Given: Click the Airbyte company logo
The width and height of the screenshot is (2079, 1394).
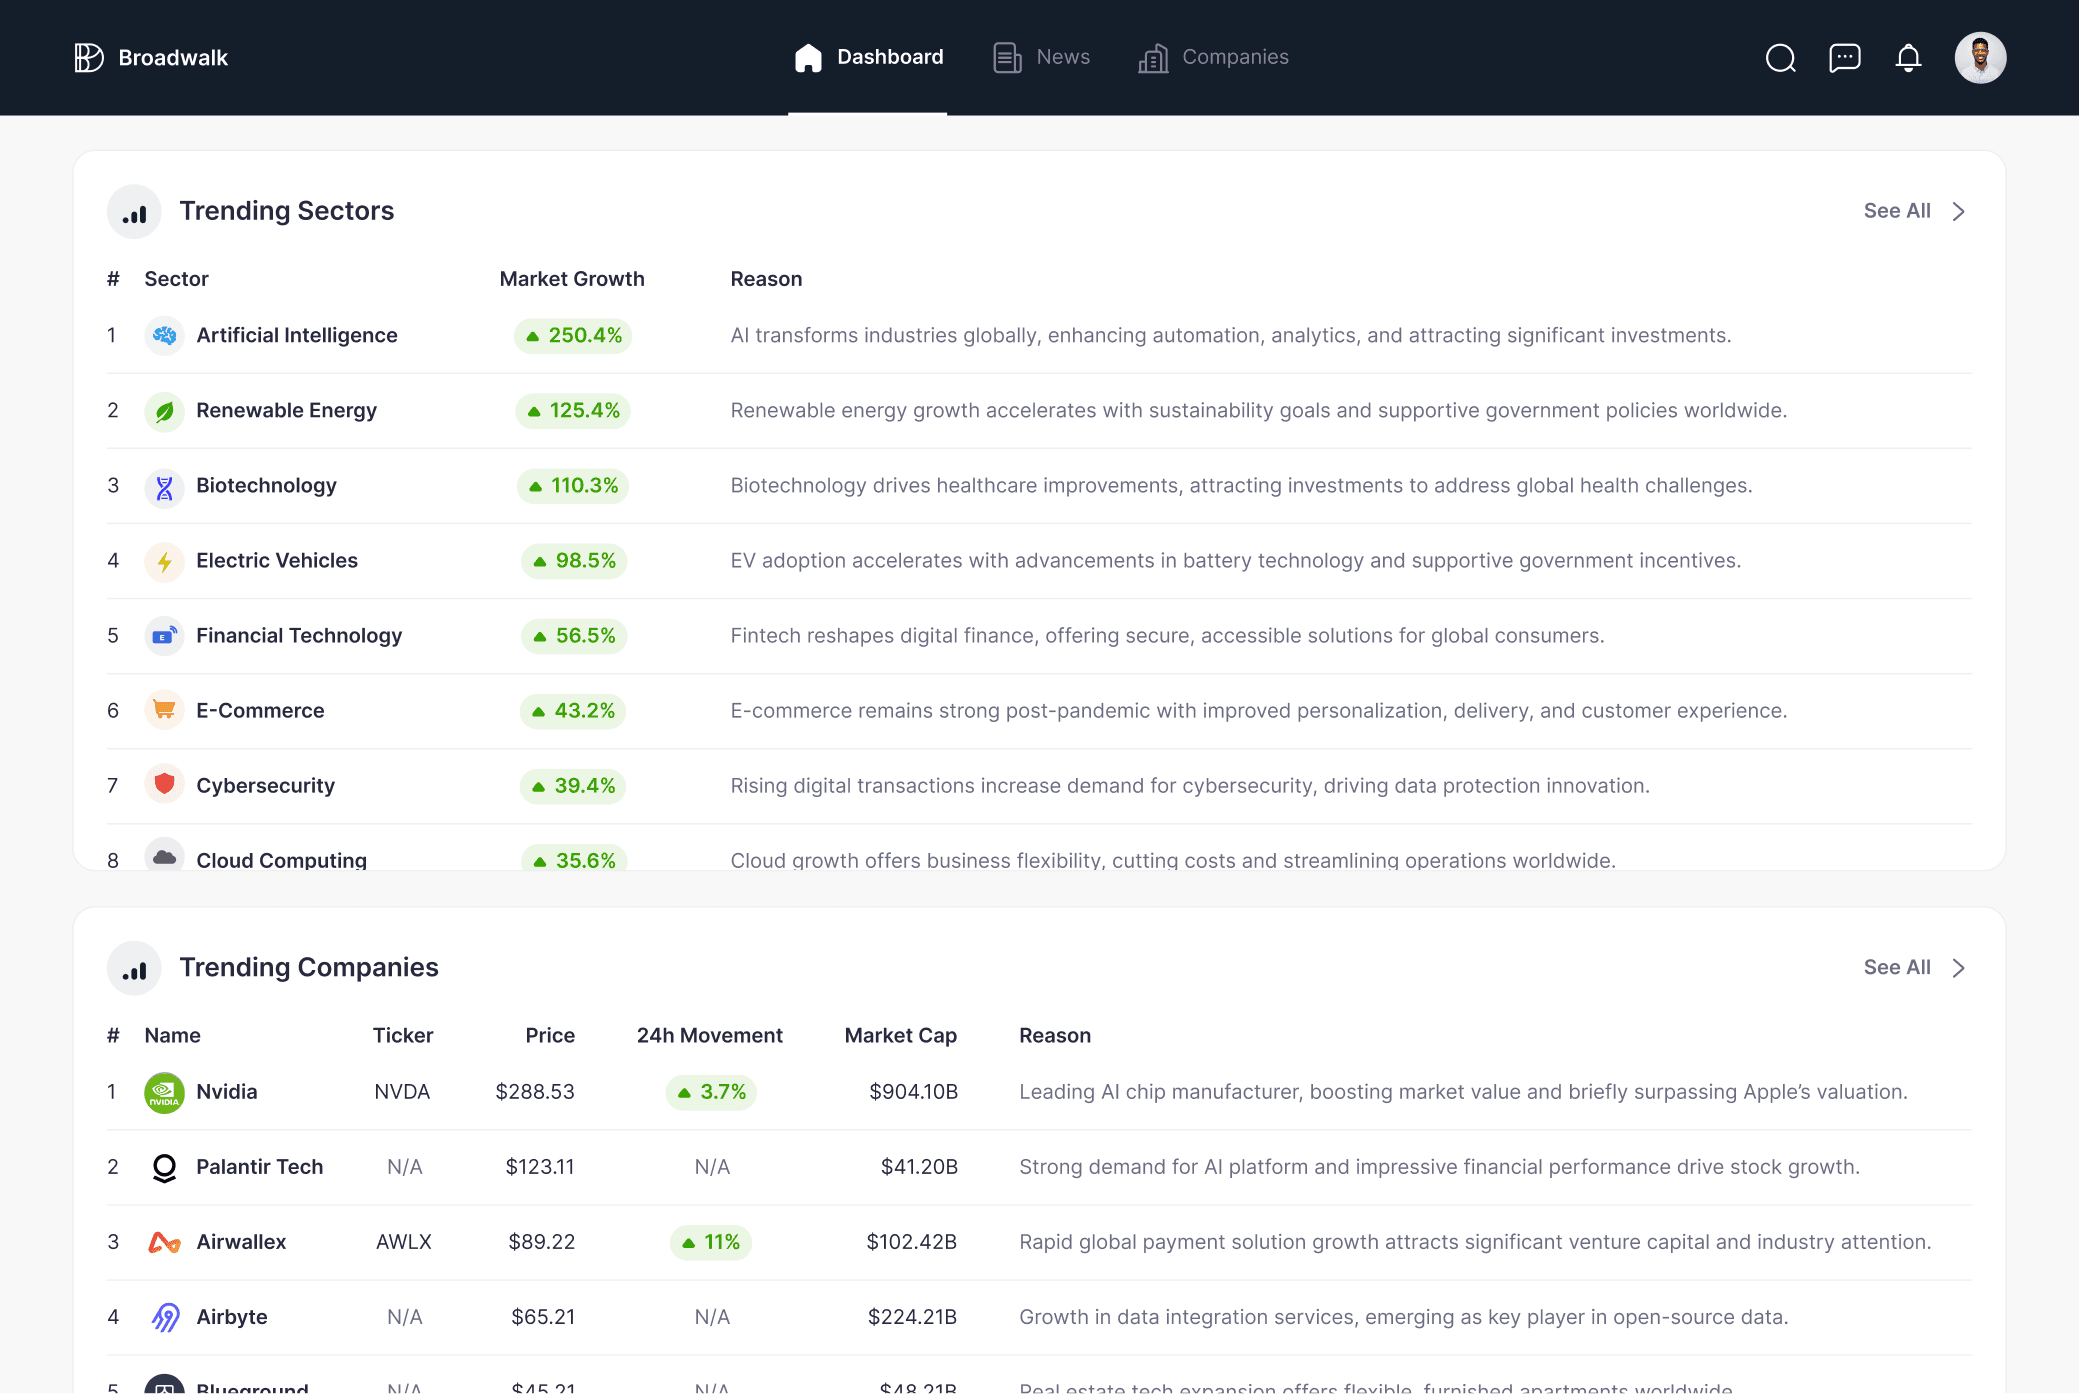Looking at the screenshot, I should [164, 1317].
